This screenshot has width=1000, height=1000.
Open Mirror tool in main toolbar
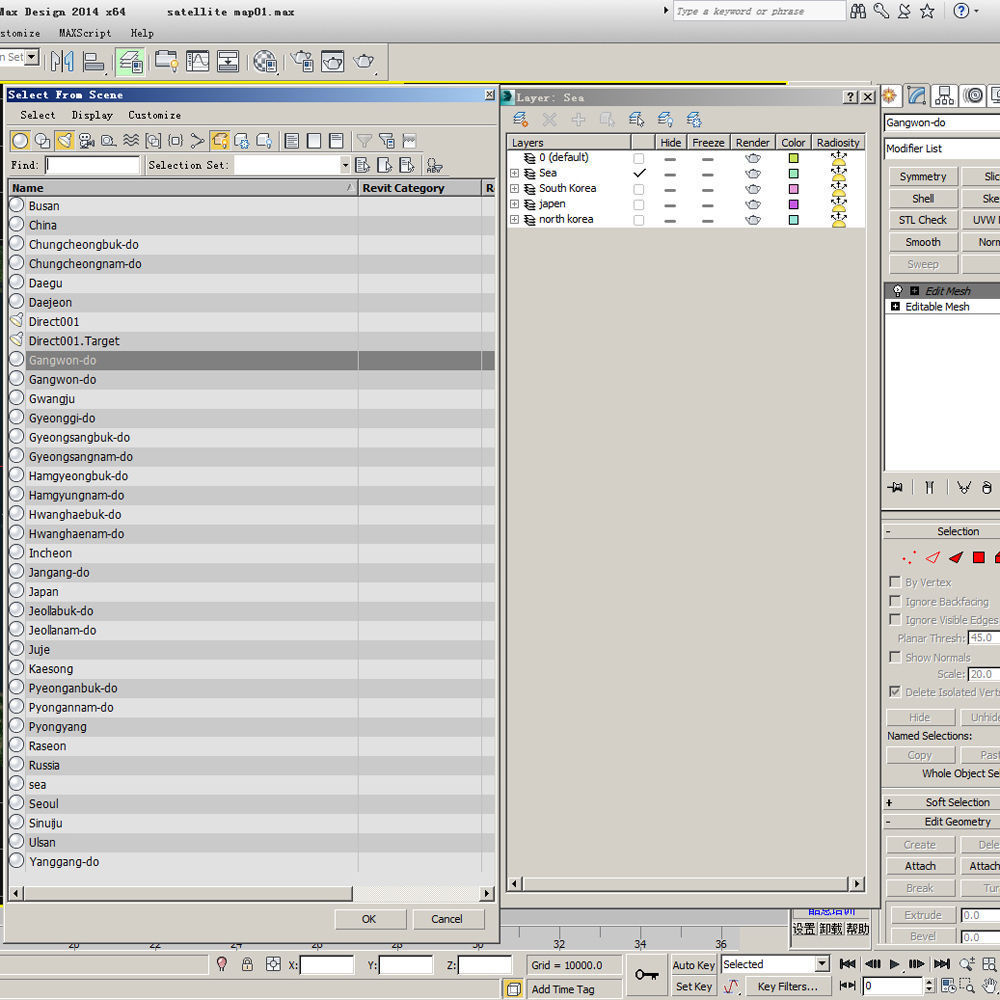[62, 61]
